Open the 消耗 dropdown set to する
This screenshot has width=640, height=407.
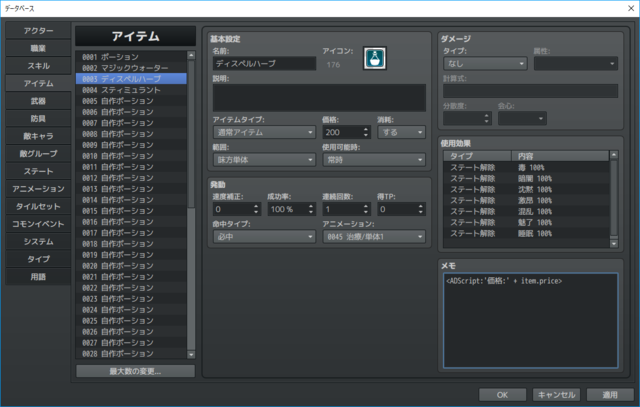click(402, 132)
